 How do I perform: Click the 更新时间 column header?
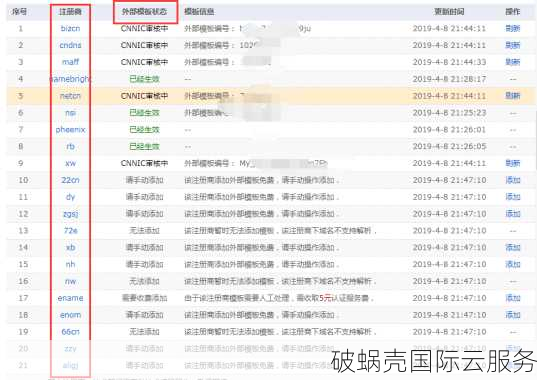(x=449, y=12)
